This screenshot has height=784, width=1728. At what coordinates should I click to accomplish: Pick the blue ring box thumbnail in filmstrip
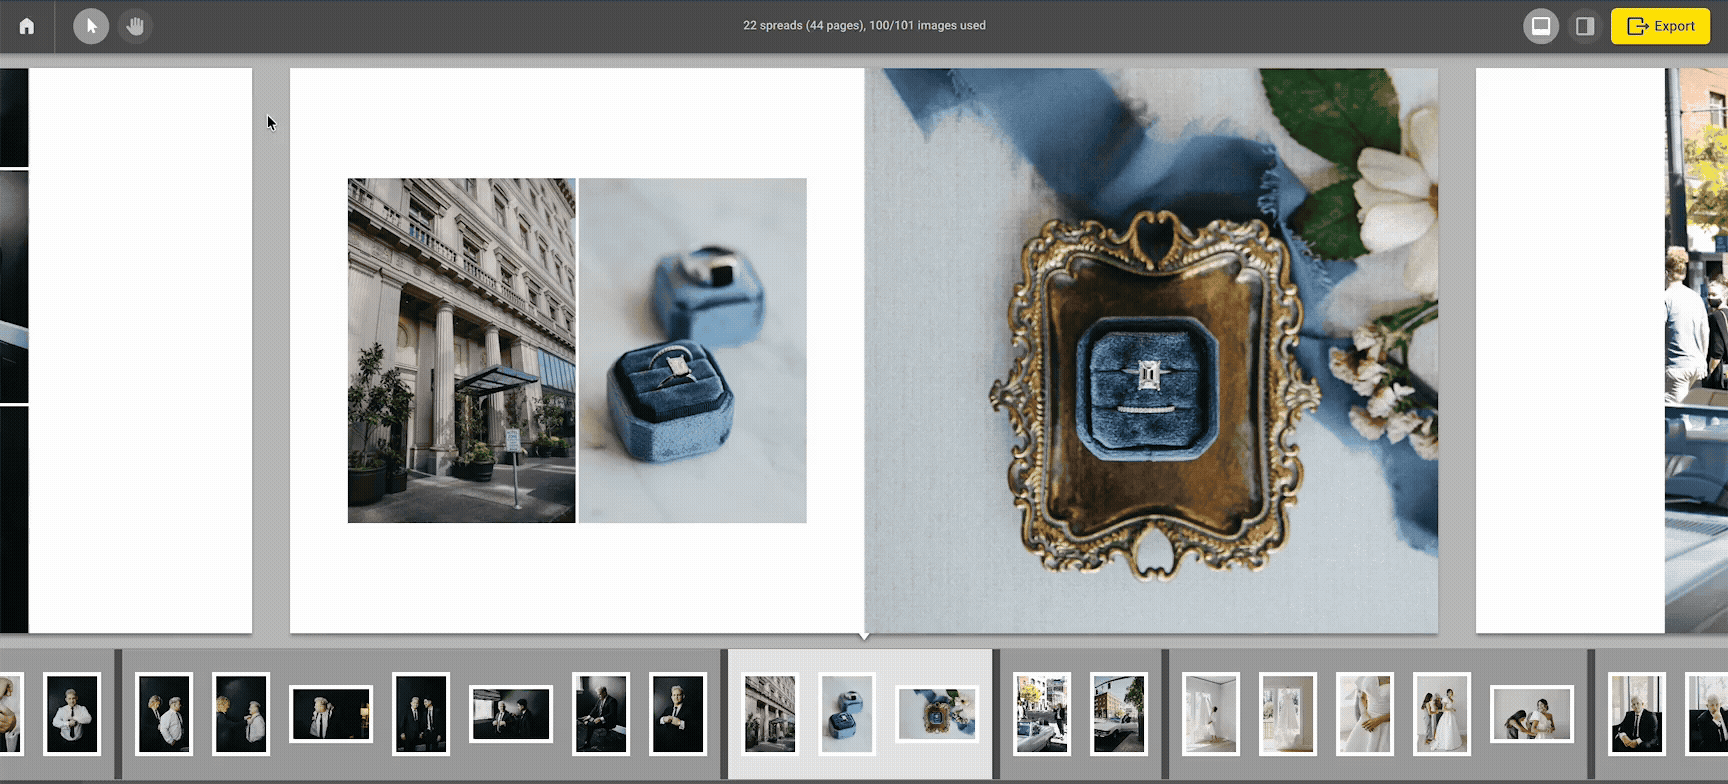pyautogui.click(x=847, y=714)
